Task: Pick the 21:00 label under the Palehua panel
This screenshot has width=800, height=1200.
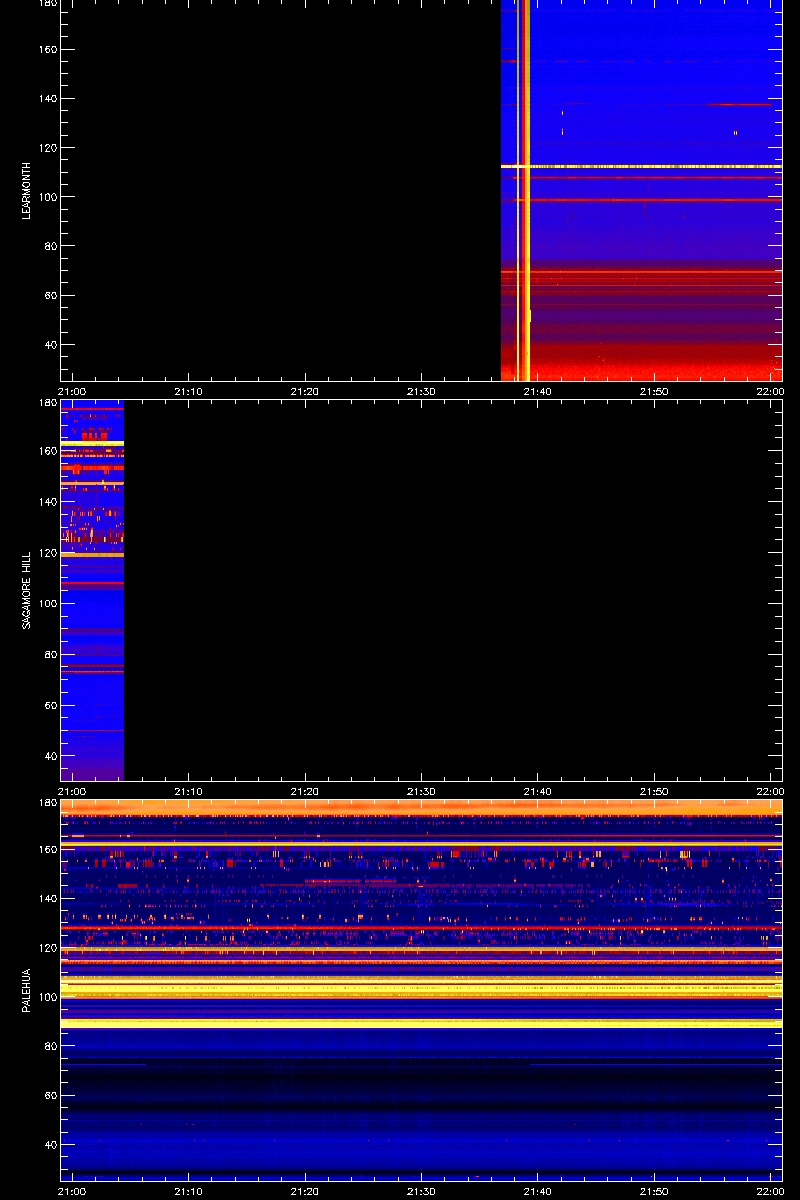Action: tap(72, 1191)
